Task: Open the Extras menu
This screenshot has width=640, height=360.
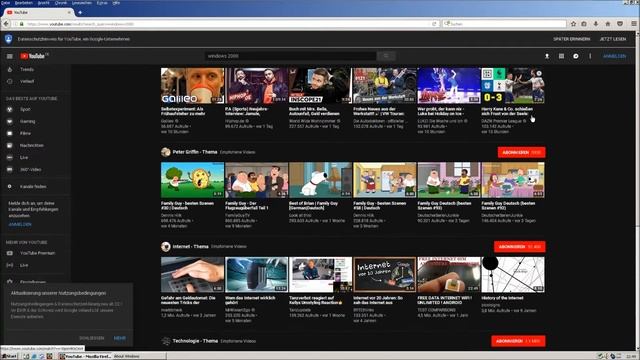Action: click(x=102, y=2)
